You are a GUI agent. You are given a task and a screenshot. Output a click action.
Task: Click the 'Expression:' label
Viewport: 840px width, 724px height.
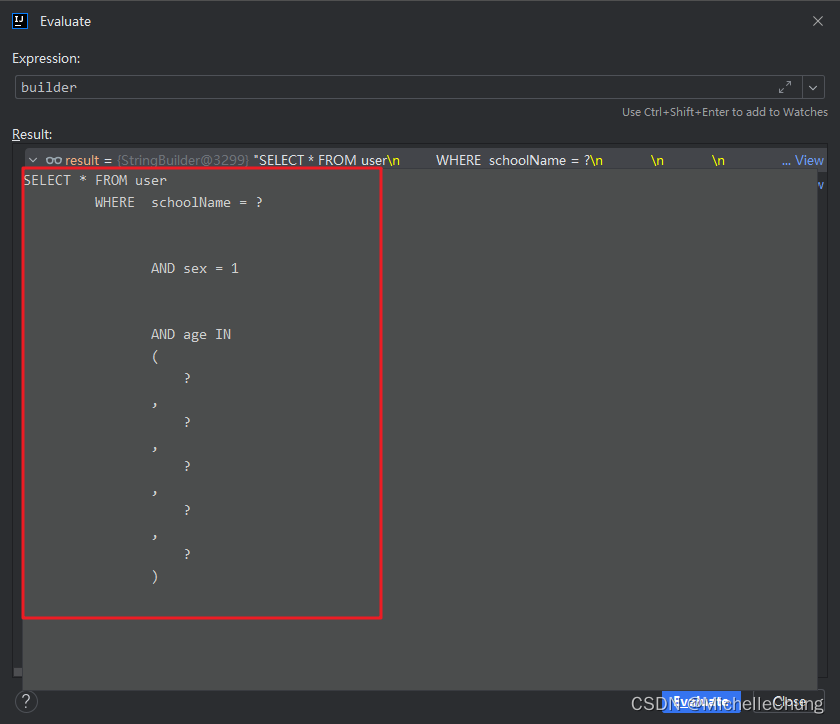click(x=46, y=58)
